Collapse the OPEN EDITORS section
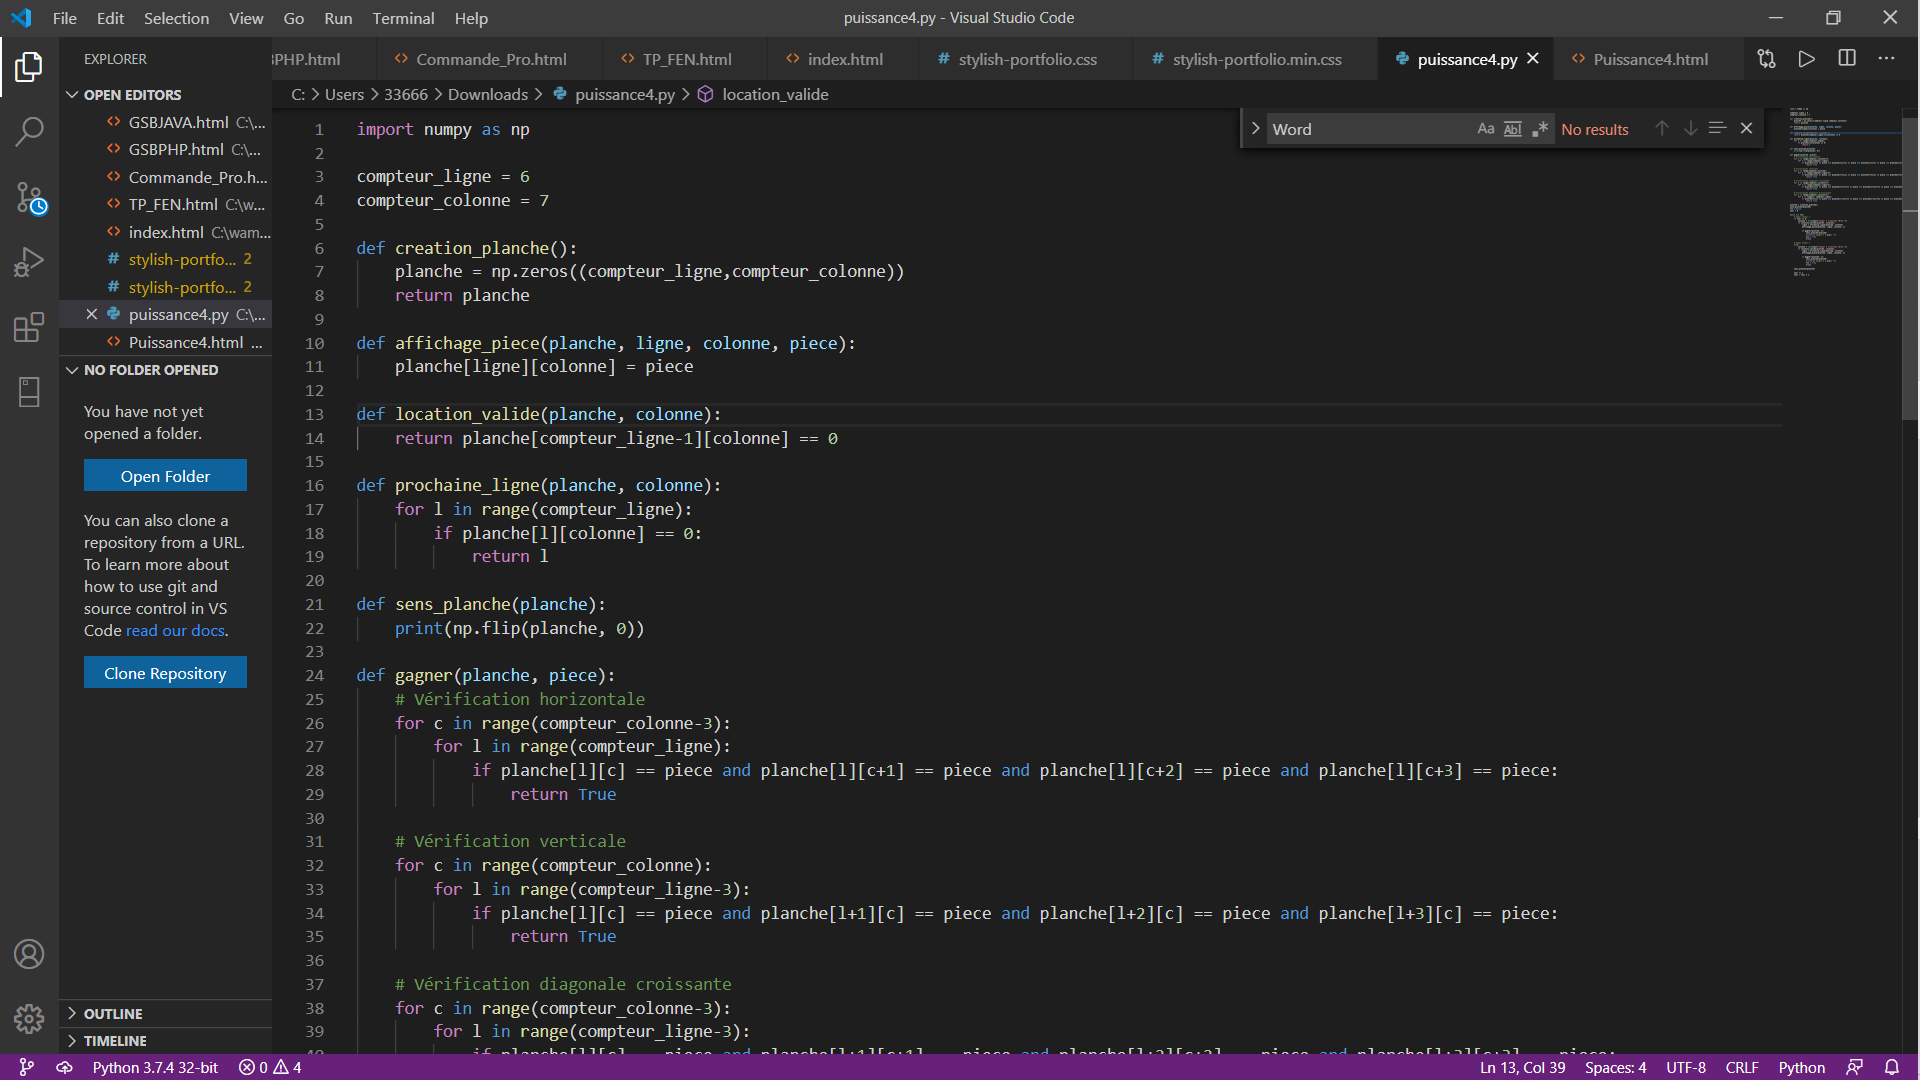1920x1080 pixels. (x=132, y=95)
